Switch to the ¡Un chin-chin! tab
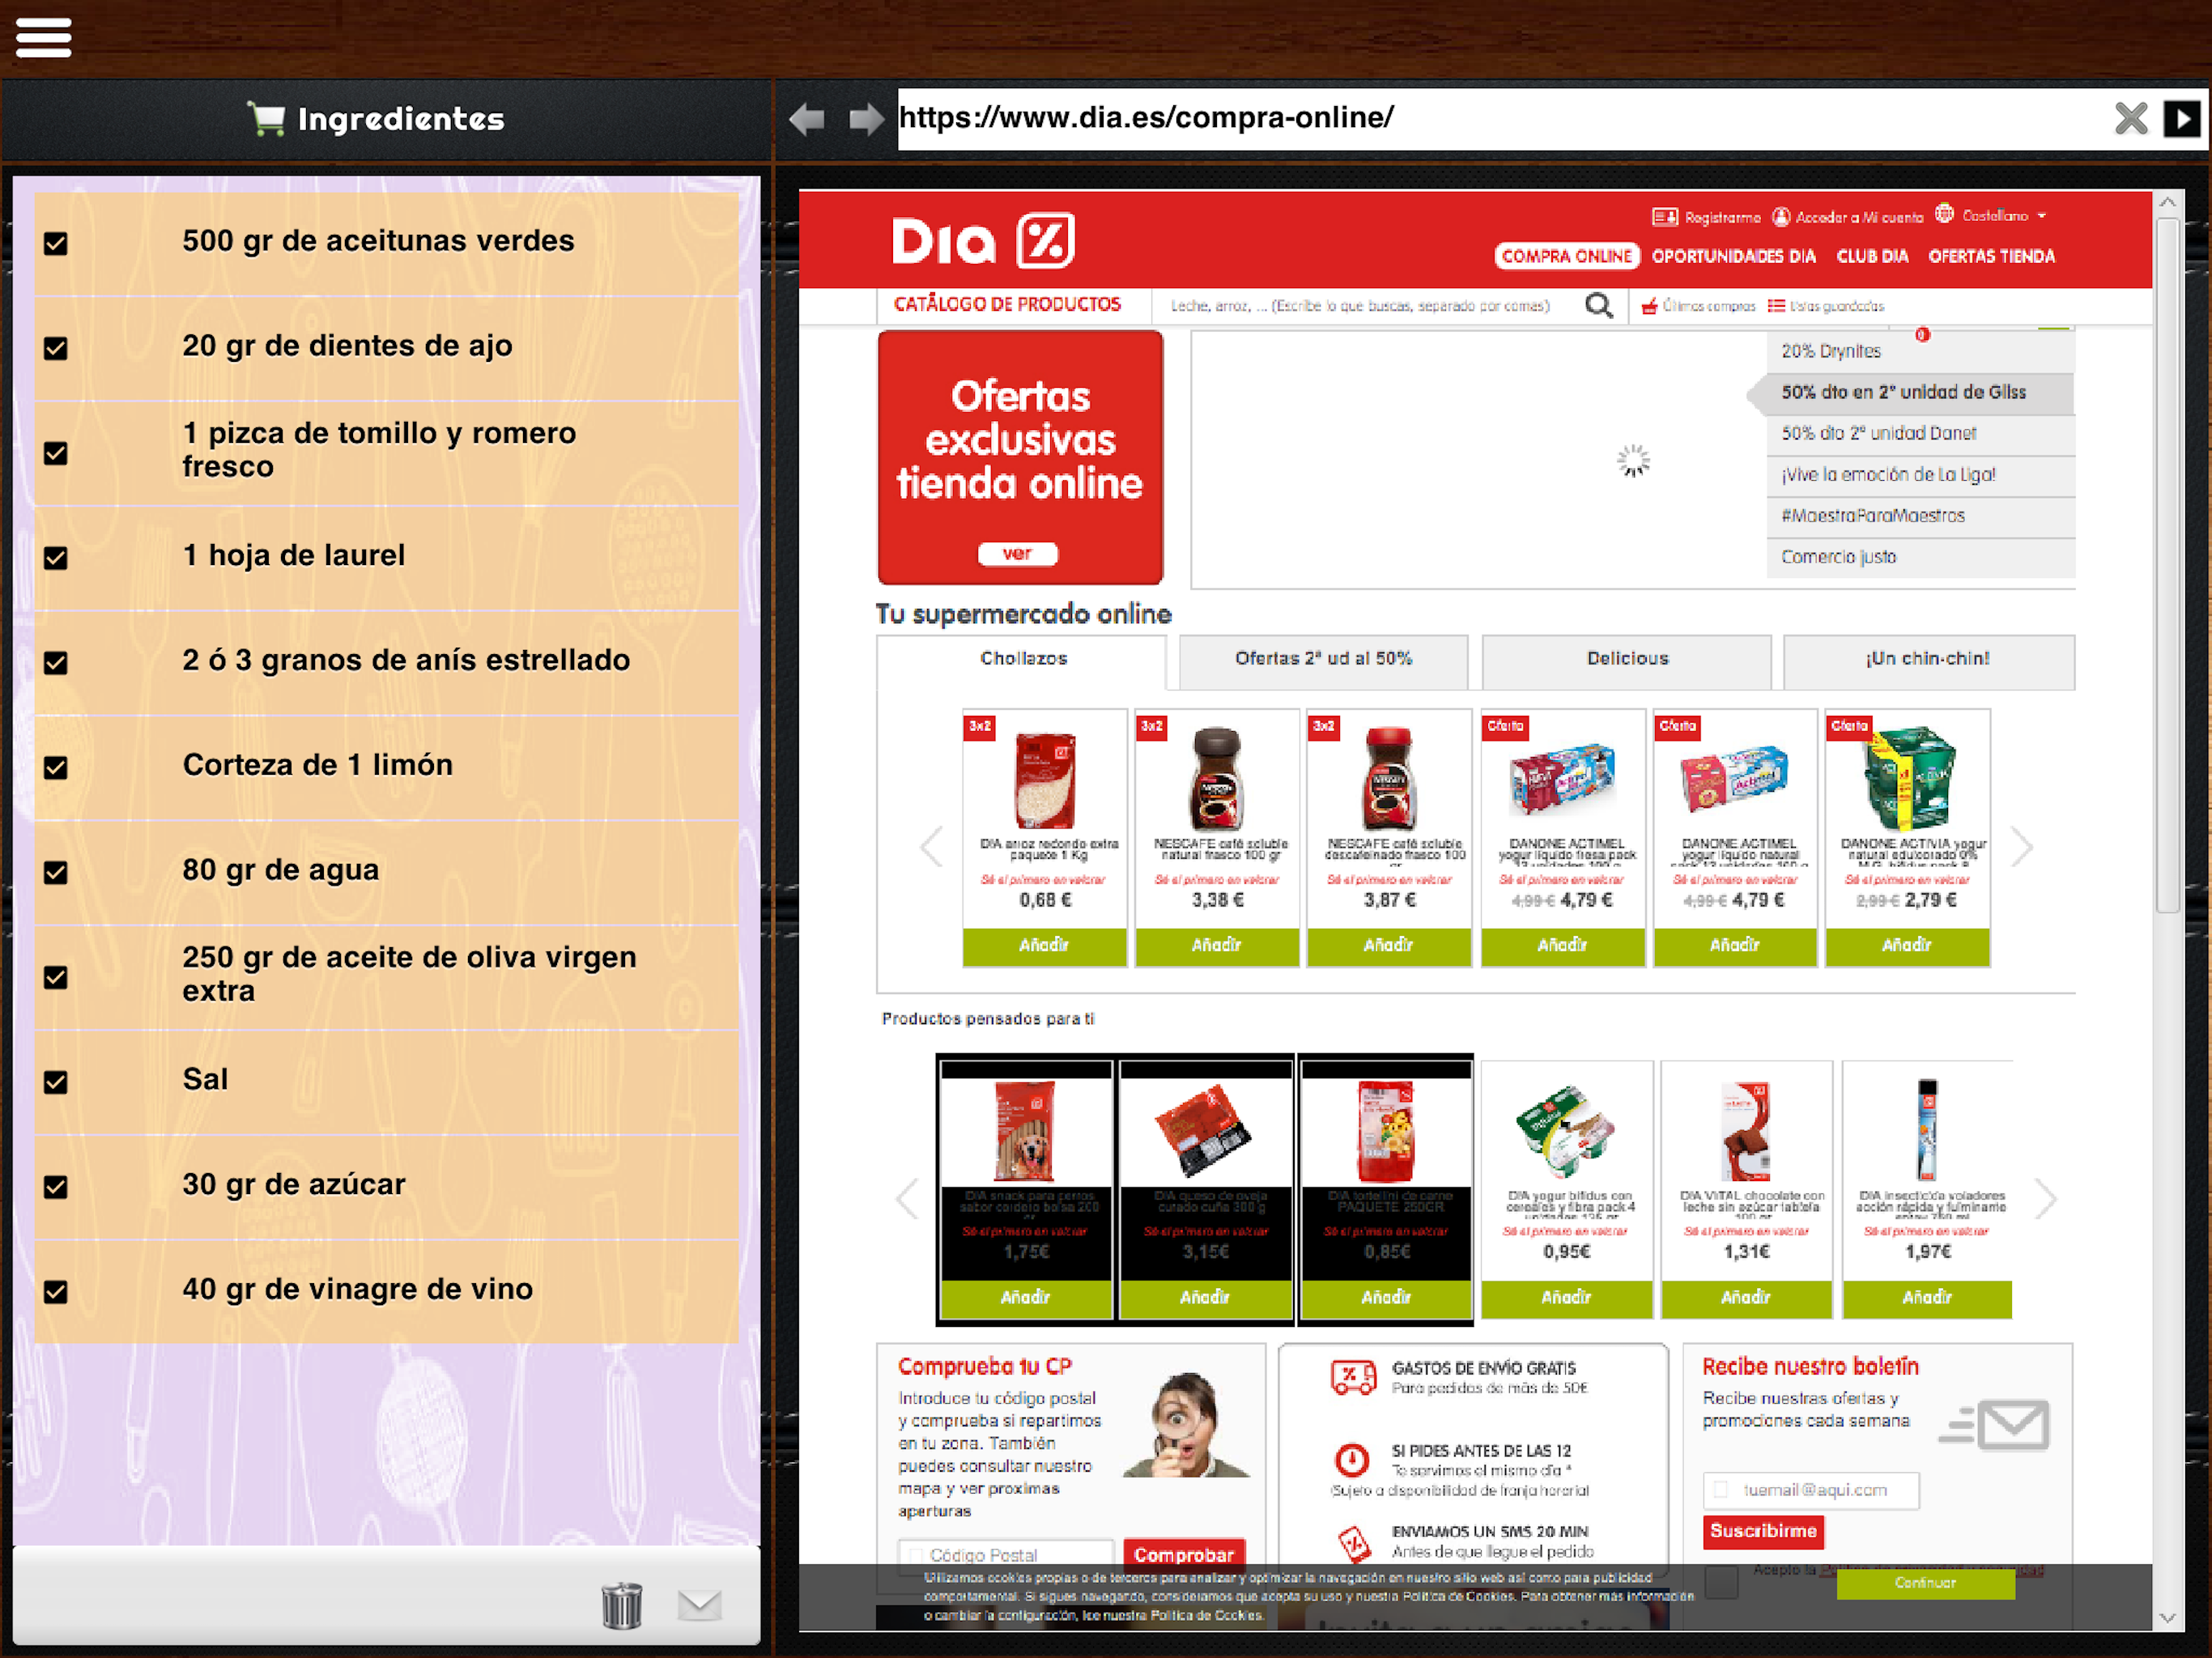This screenshot has height=1658, width=2212. [x=1928, y=661]
